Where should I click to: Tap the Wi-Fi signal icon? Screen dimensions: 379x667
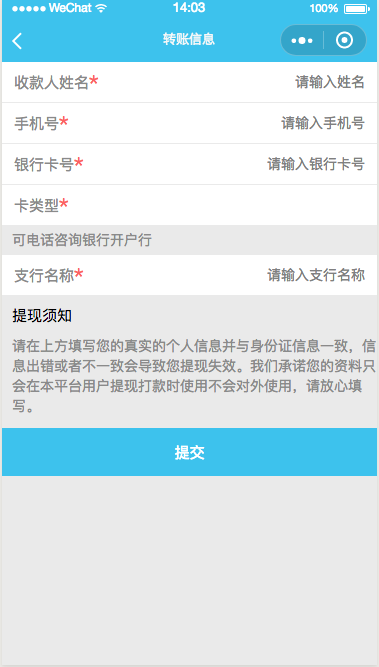click(x=101, y=8)
